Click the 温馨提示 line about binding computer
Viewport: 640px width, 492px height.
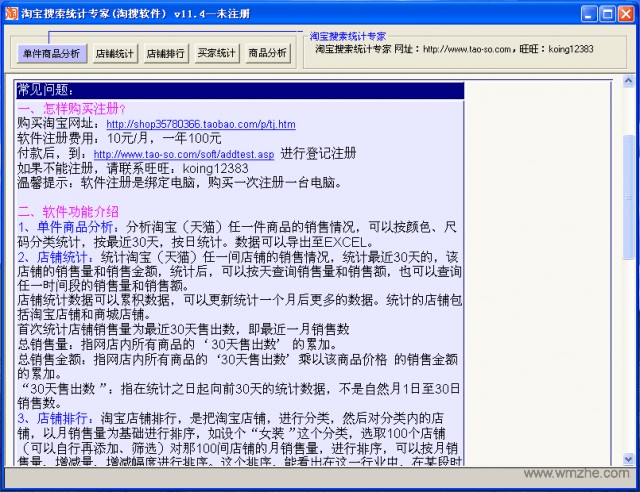180,183
